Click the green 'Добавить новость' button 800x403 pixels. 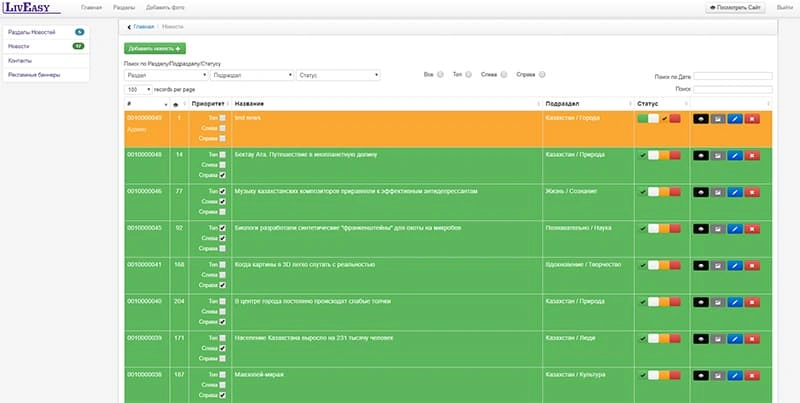[x=155, y=48]
